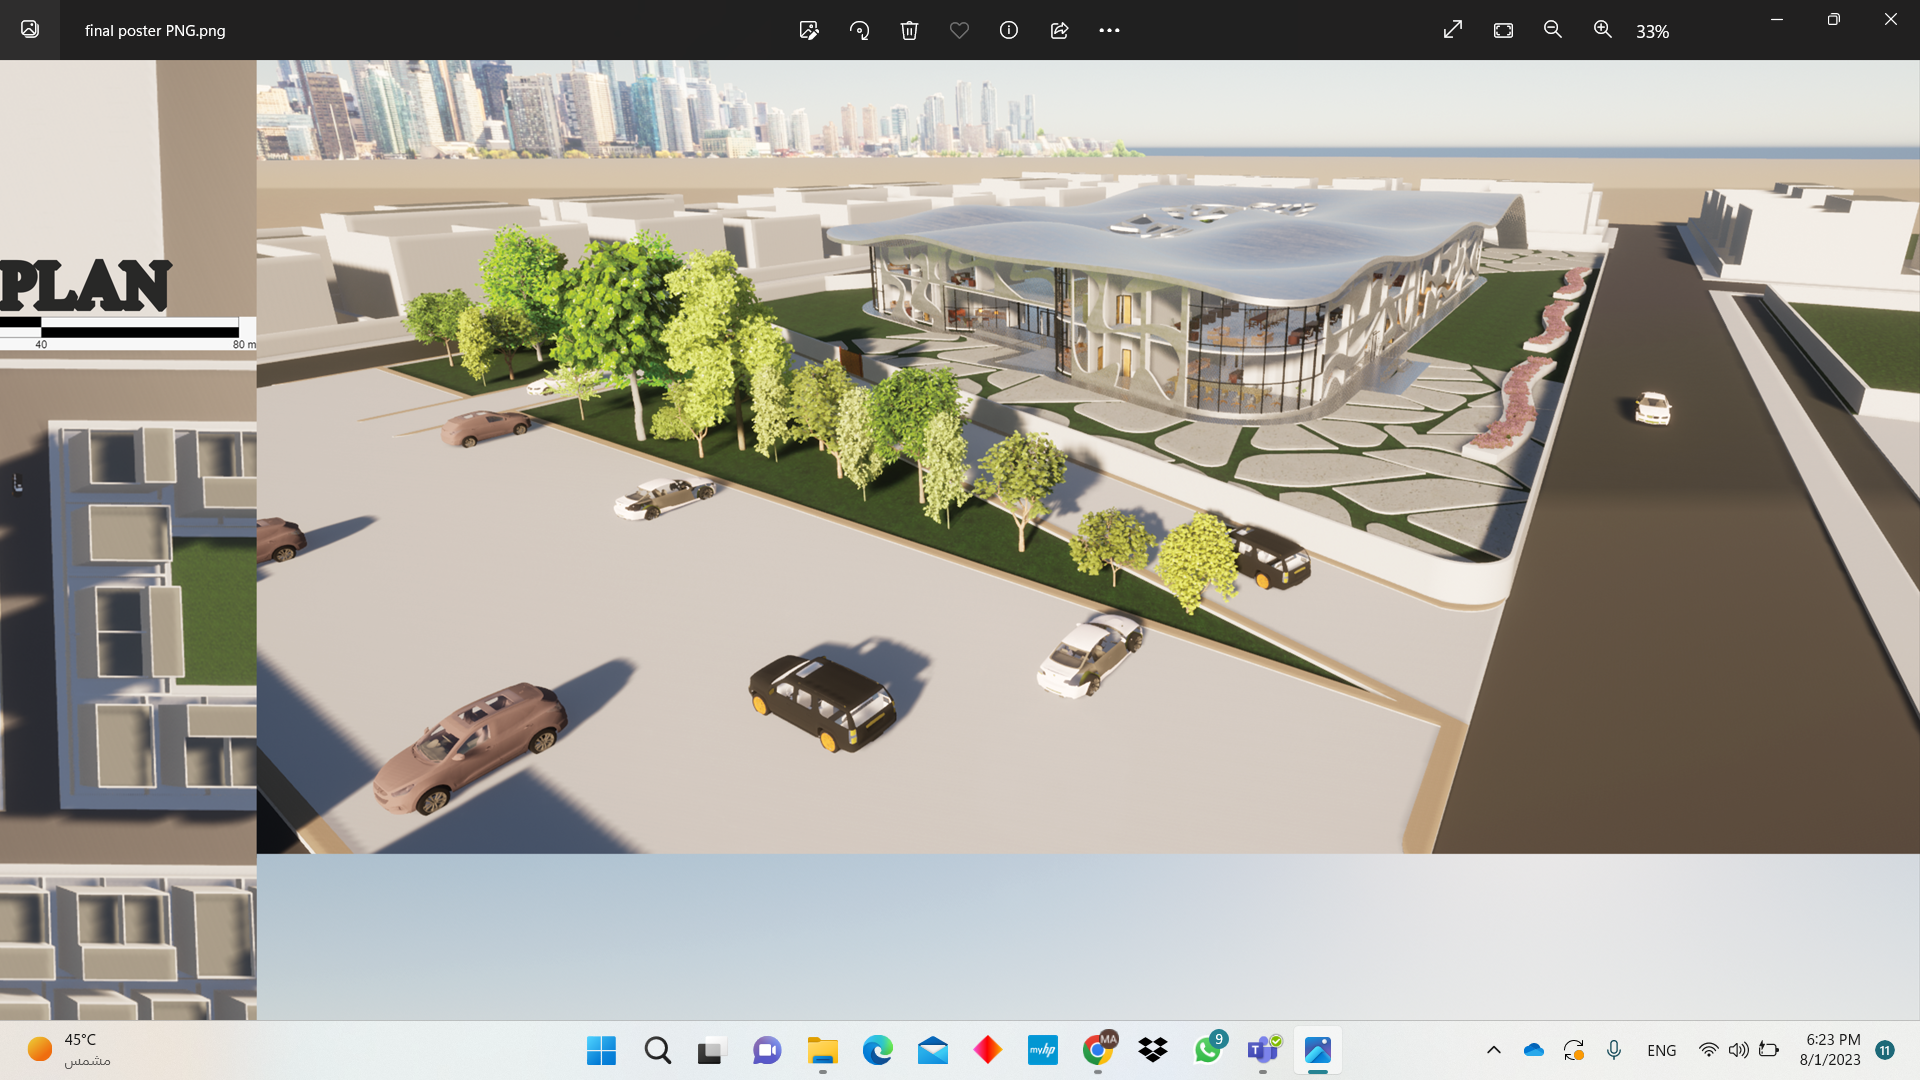1920x1080 pixels.
Task: Enter full screen with diagonal arrows icon
Action: click(x=1453, y=30)
